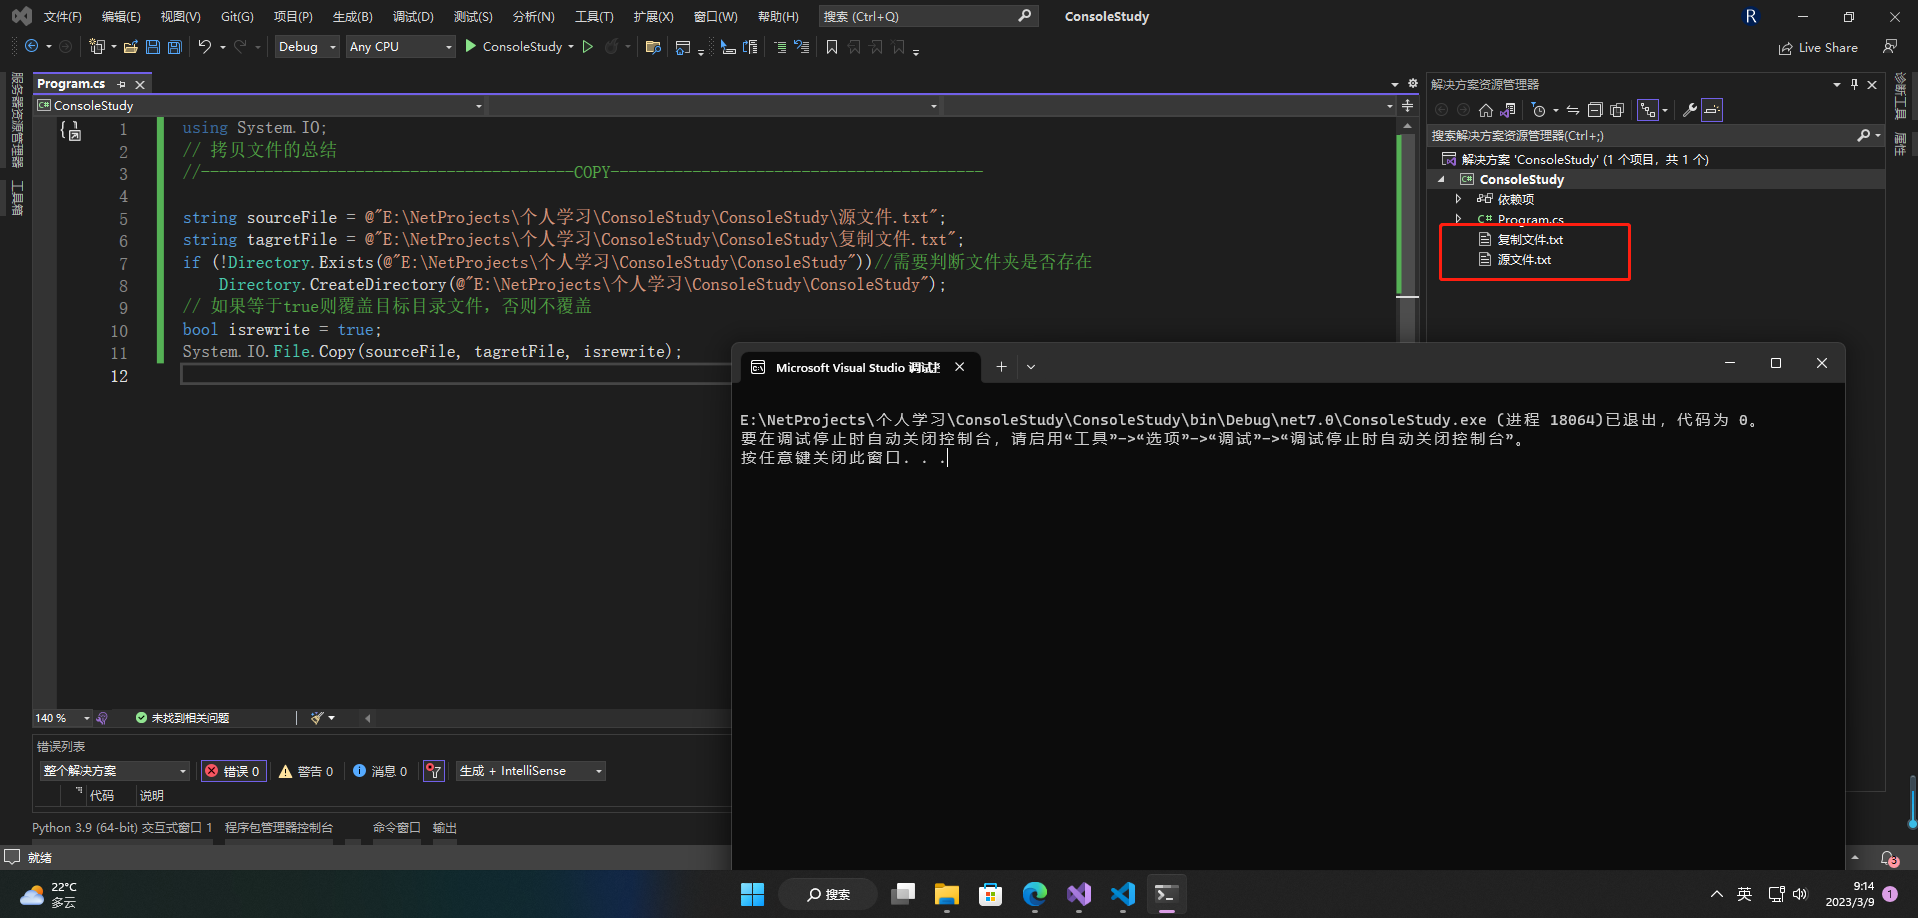Open the Debug configuration dropdown
1918x918 pixels.
(x=307, y=47)
